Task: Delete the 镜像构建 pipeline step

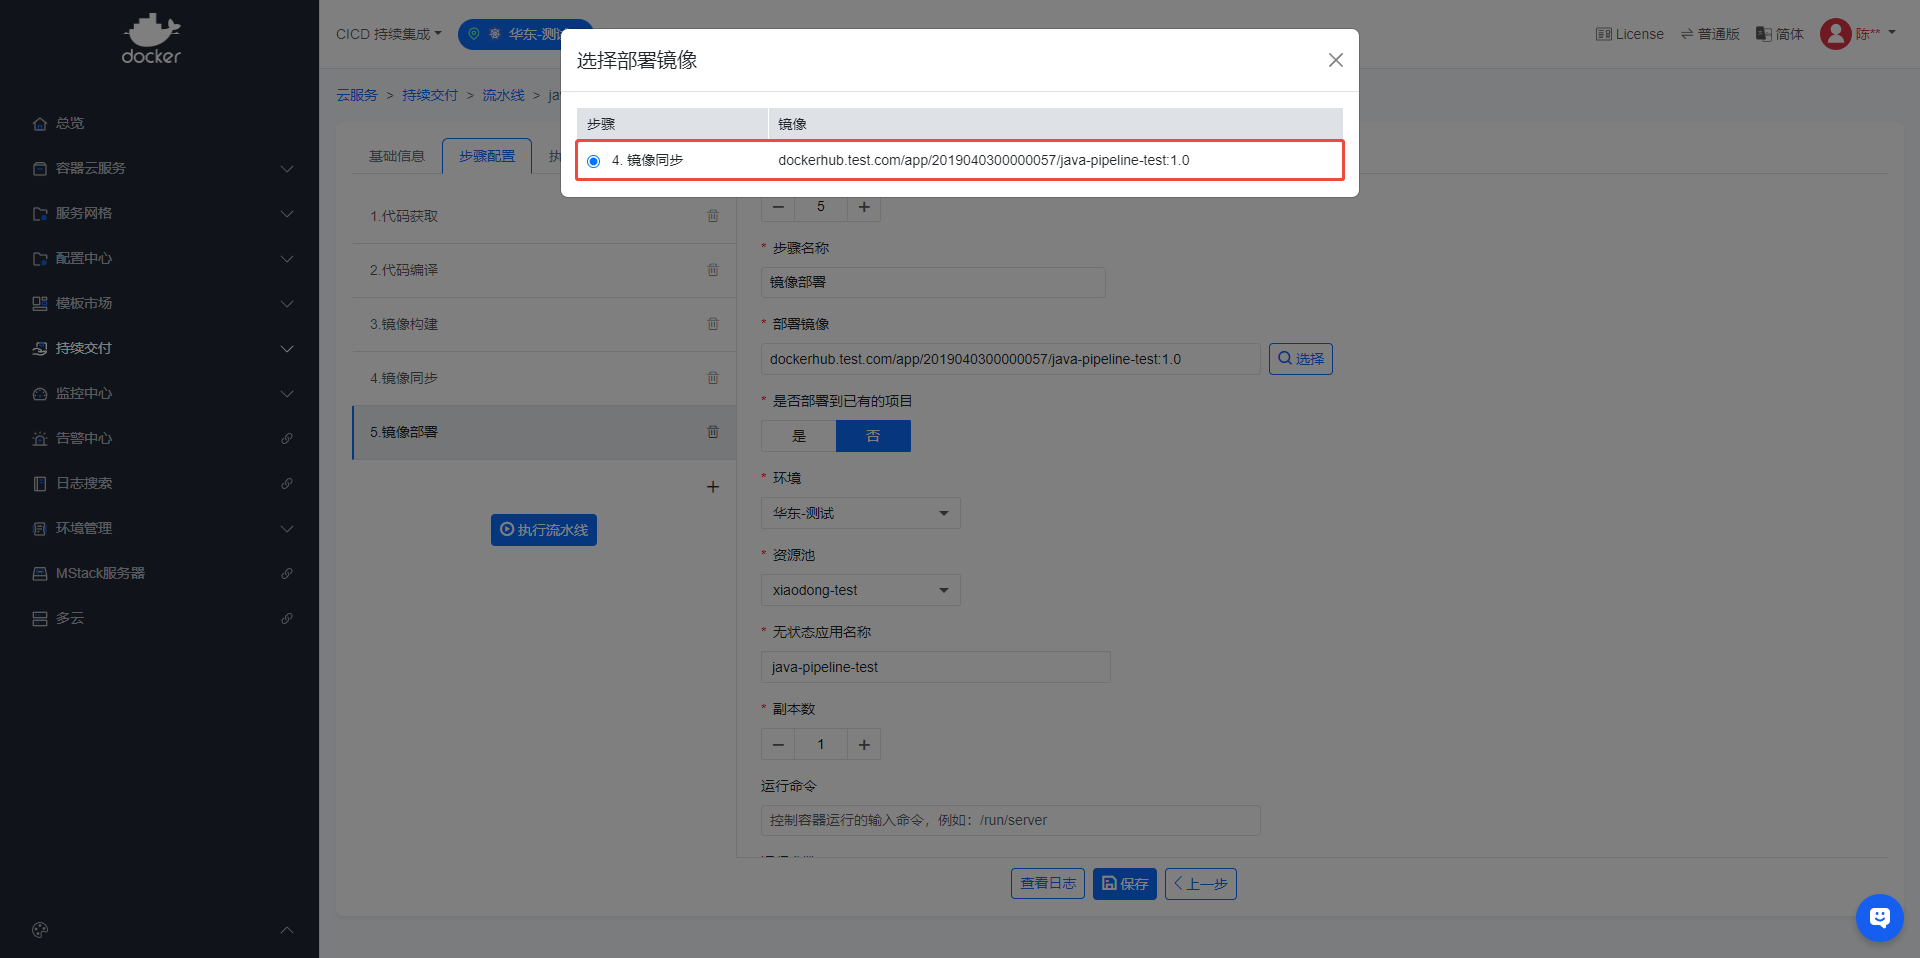Action: pos(713,324)
